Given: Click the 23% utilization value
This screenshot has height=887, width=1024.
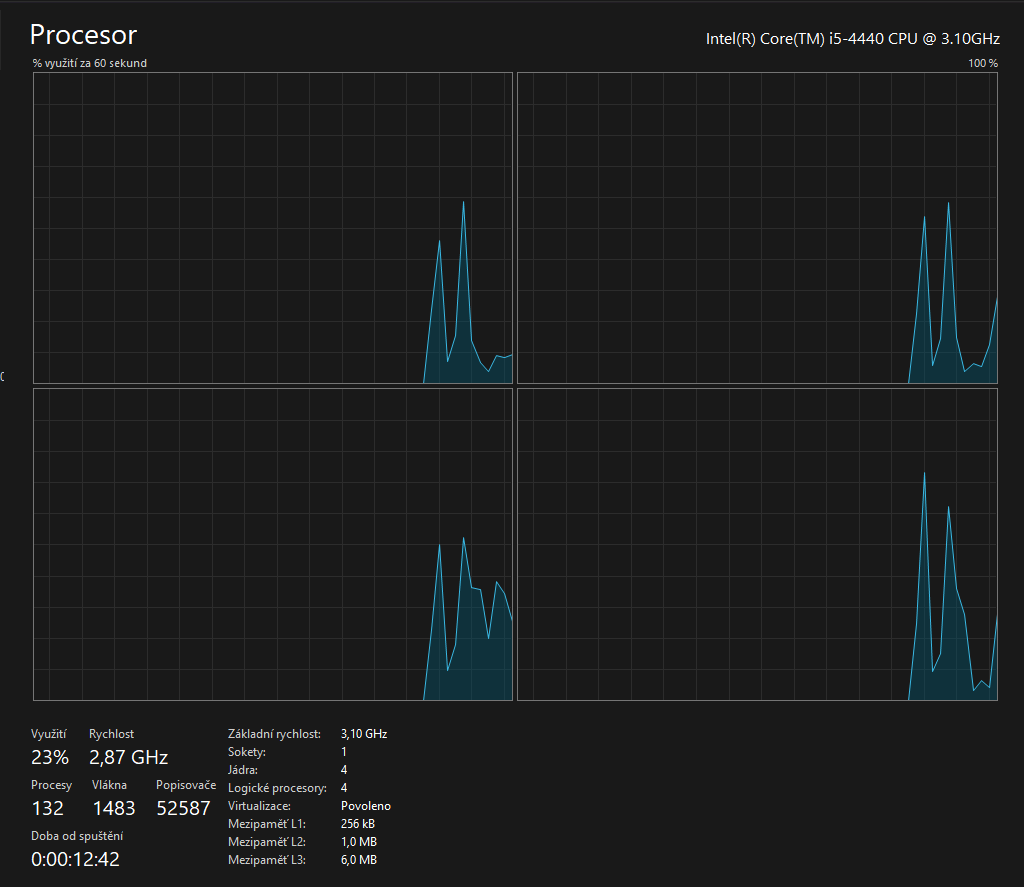Looking at the screenshot, I should click(x=50, y=757).
